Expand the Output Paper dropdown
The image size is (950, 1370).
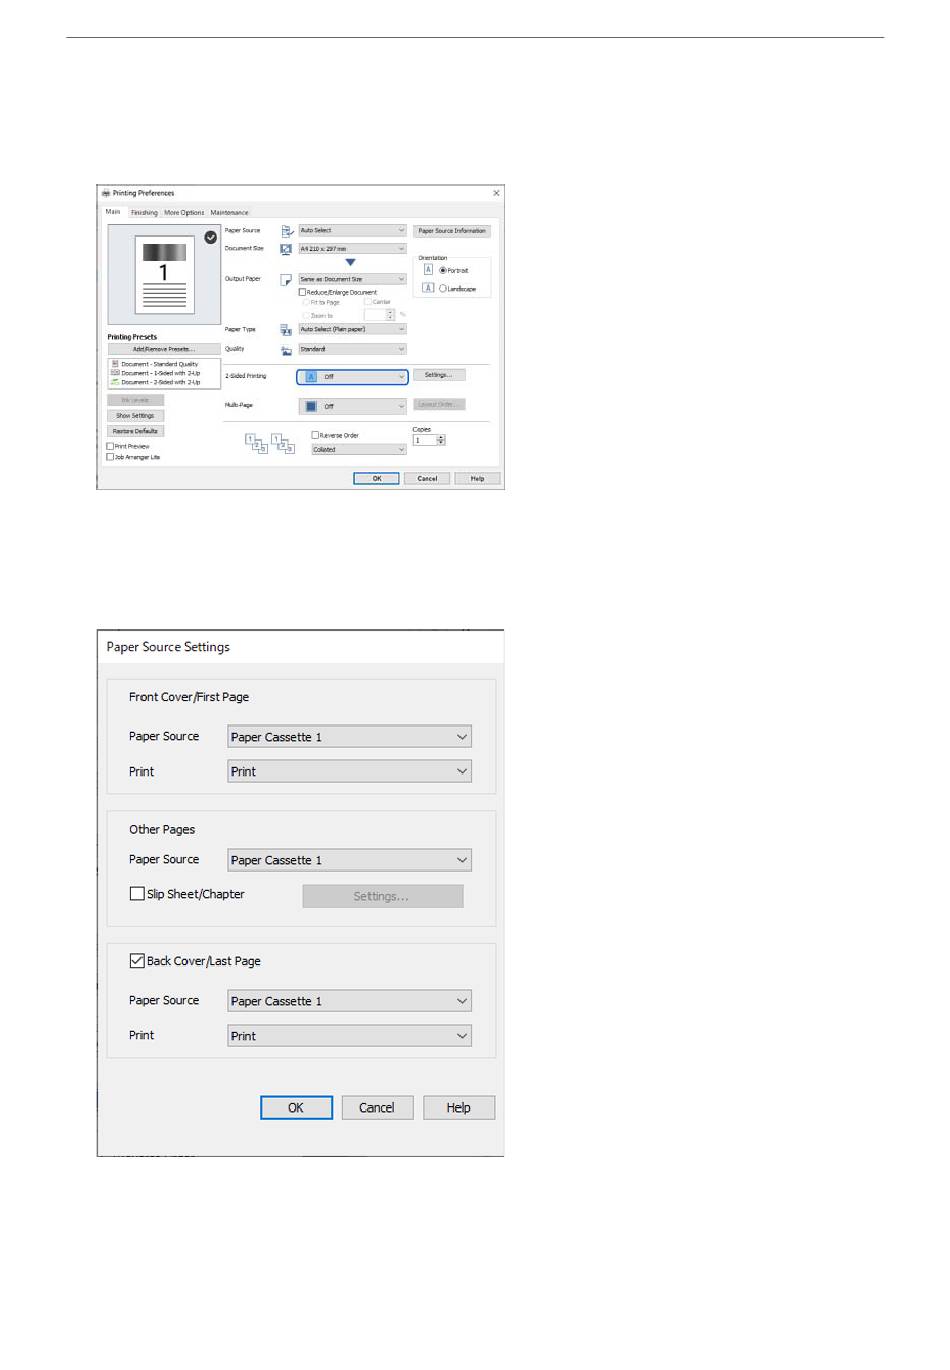coord(352,279)
